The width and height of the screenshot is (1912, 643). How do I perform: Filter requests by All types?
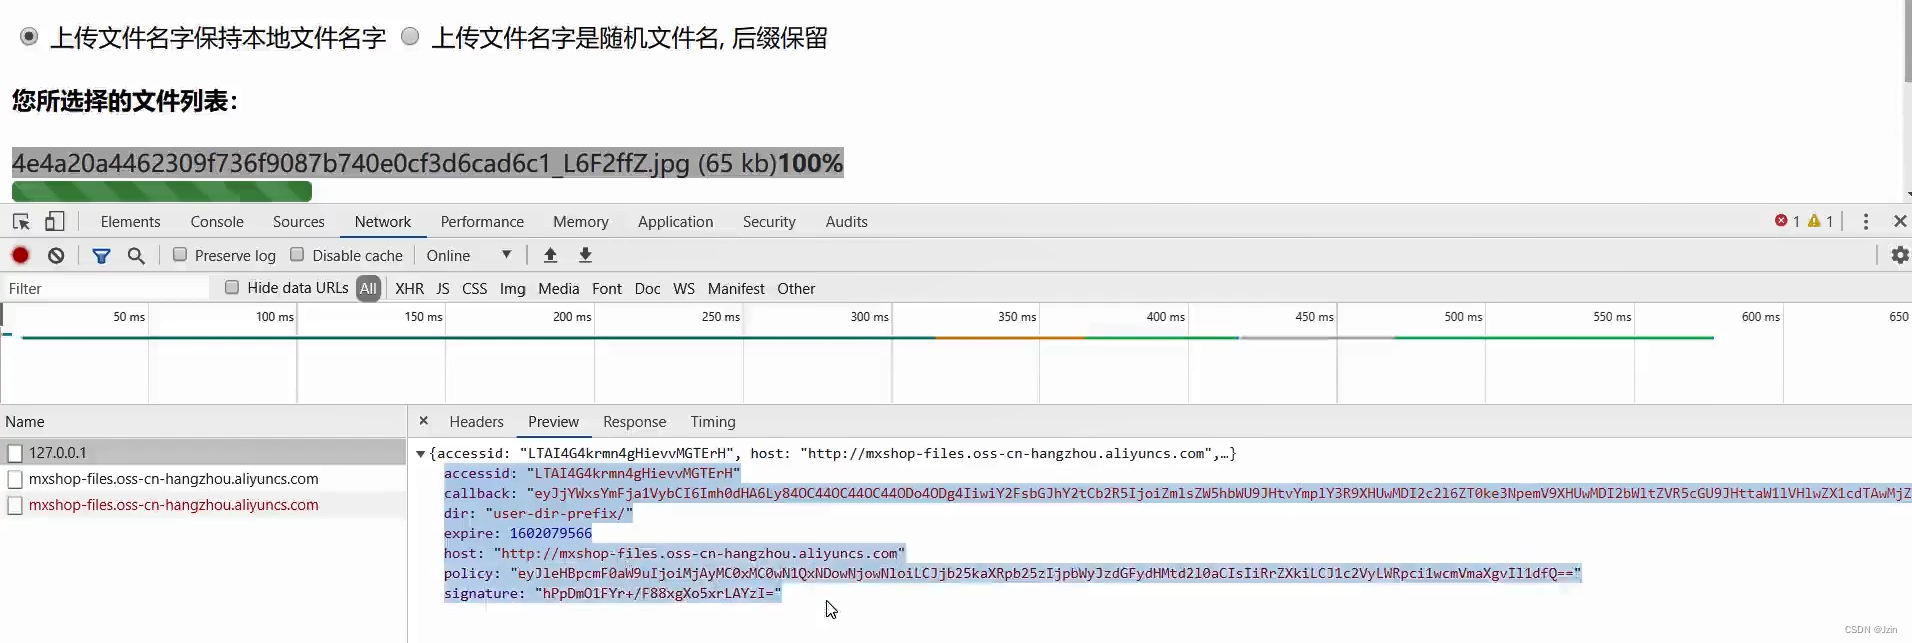(369, 288)
